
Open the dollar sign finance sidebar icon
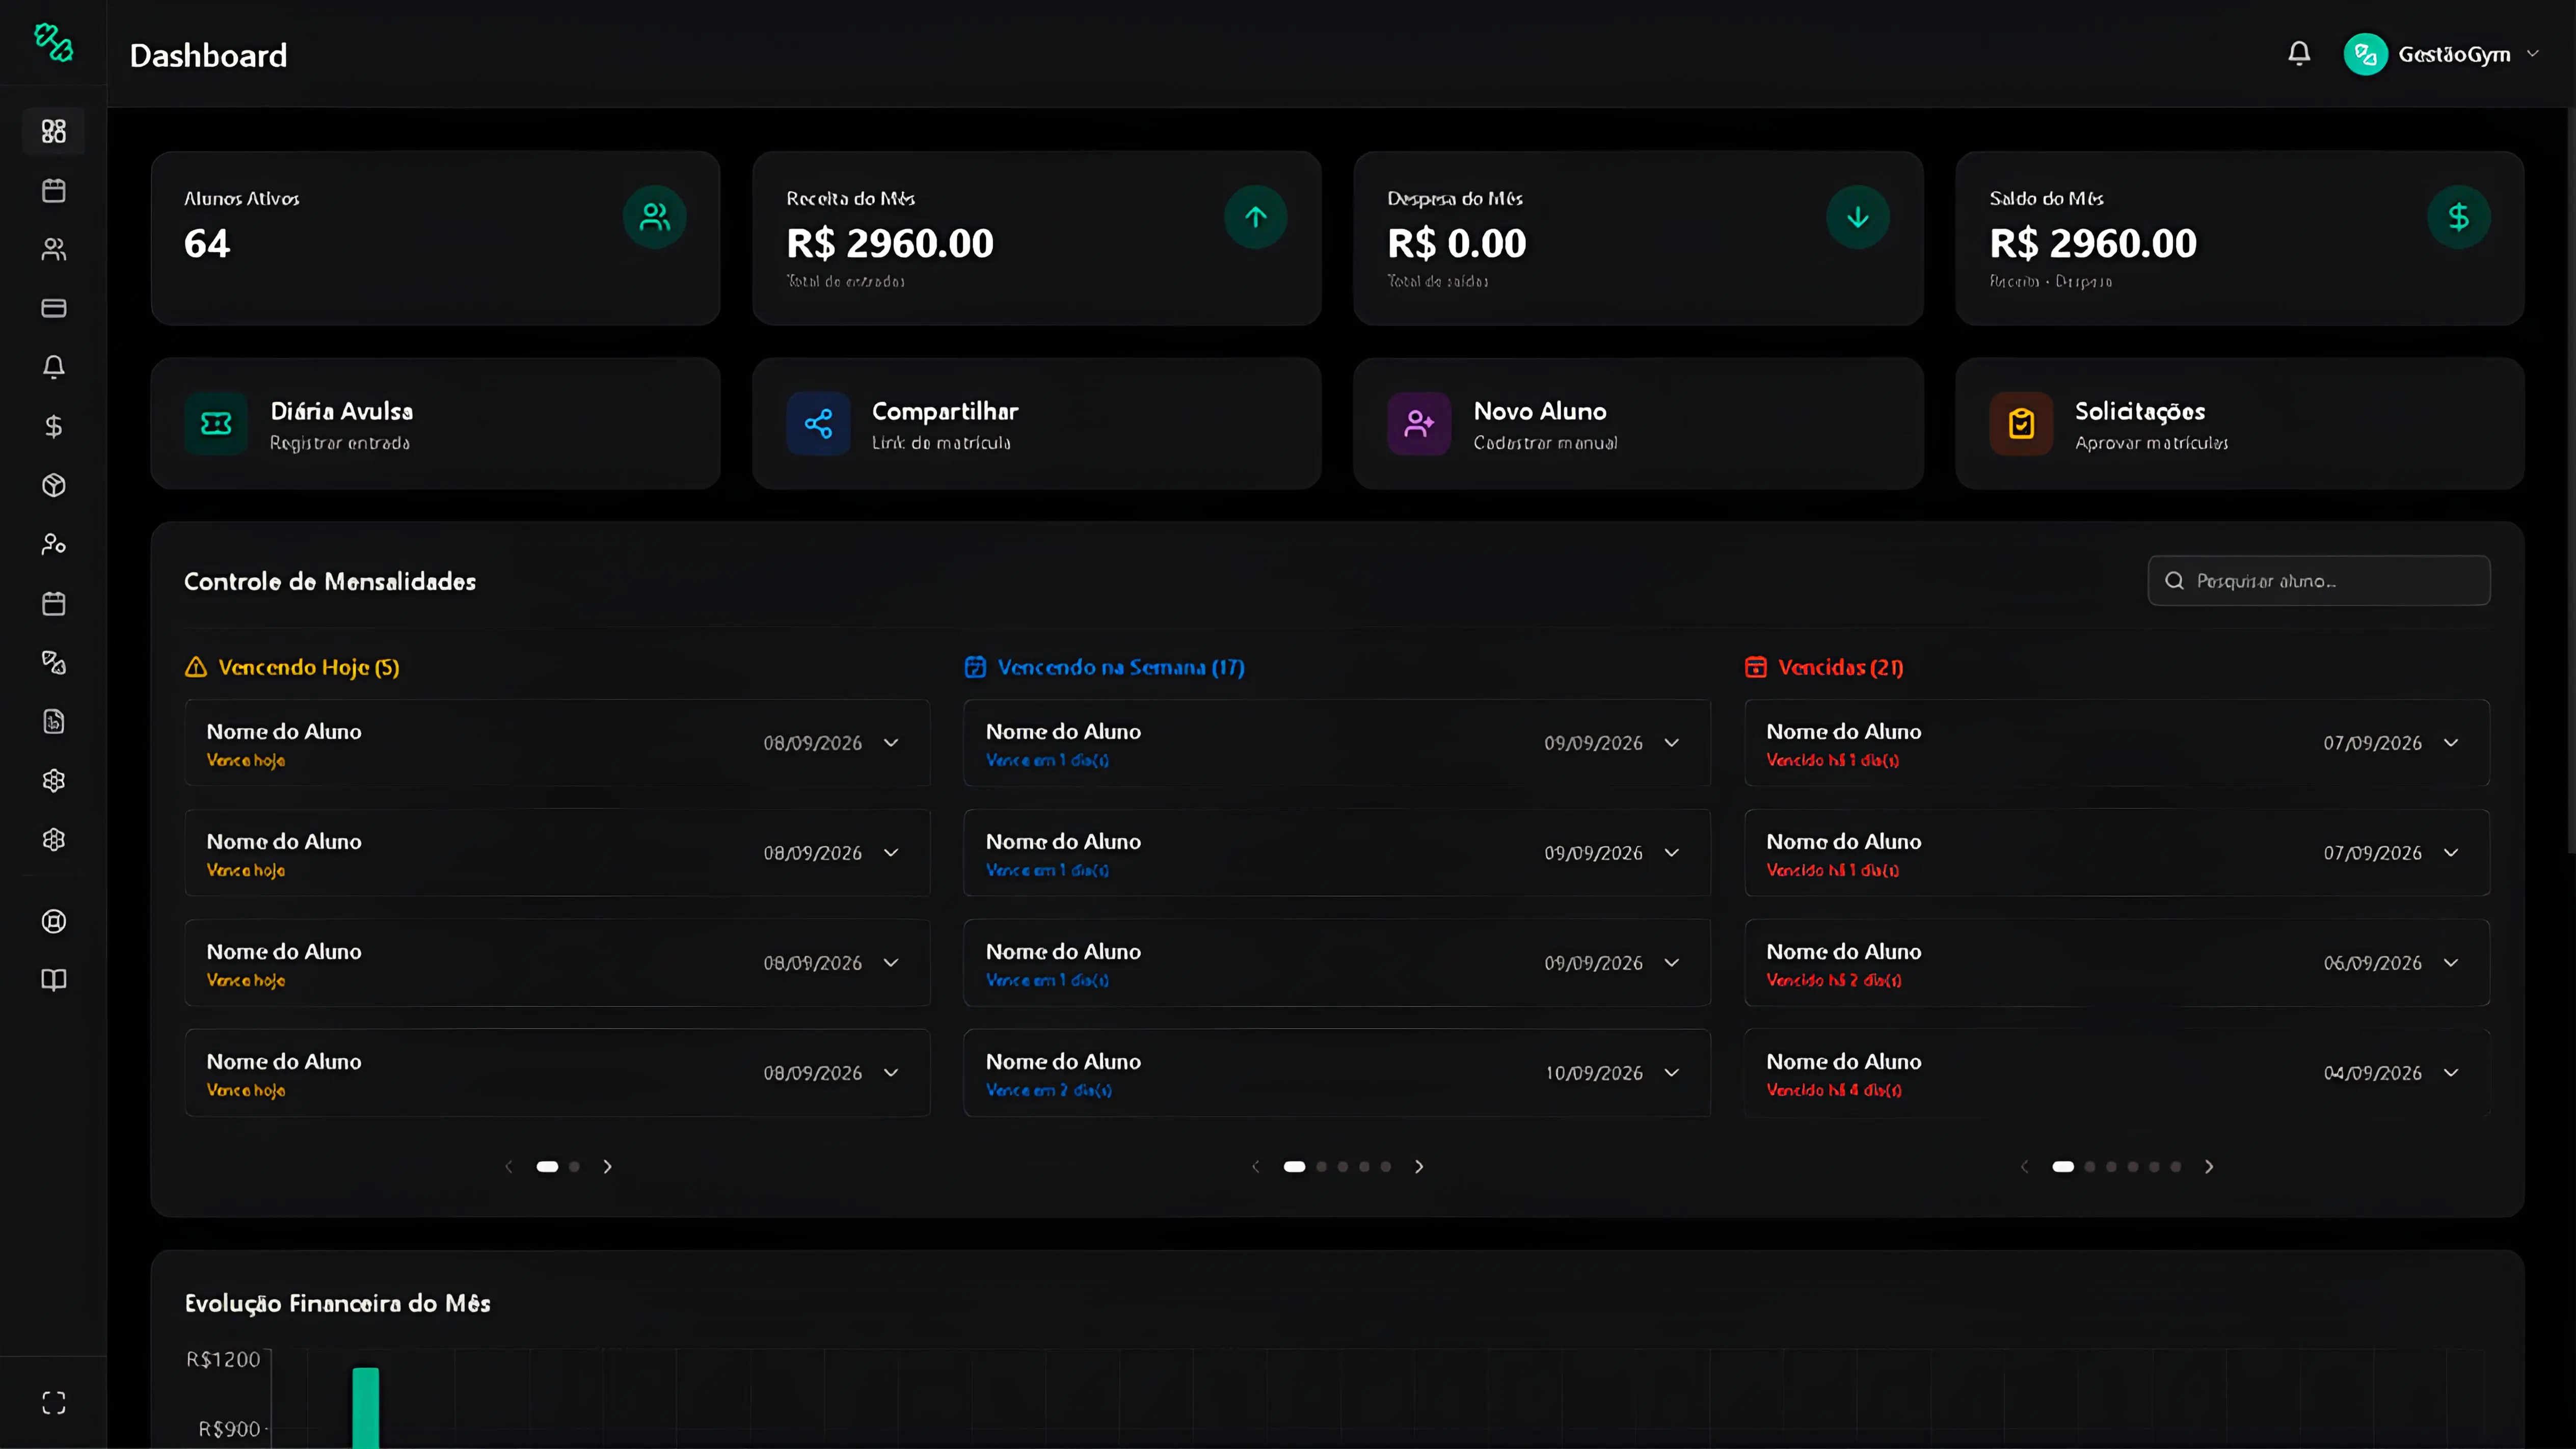[x=54, y=426]
